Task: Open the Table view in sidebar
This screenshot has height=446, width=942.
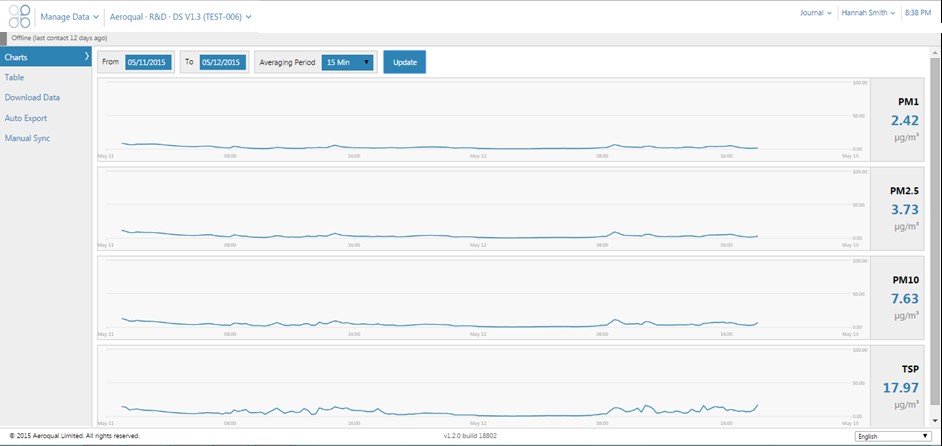Action: 15,77
